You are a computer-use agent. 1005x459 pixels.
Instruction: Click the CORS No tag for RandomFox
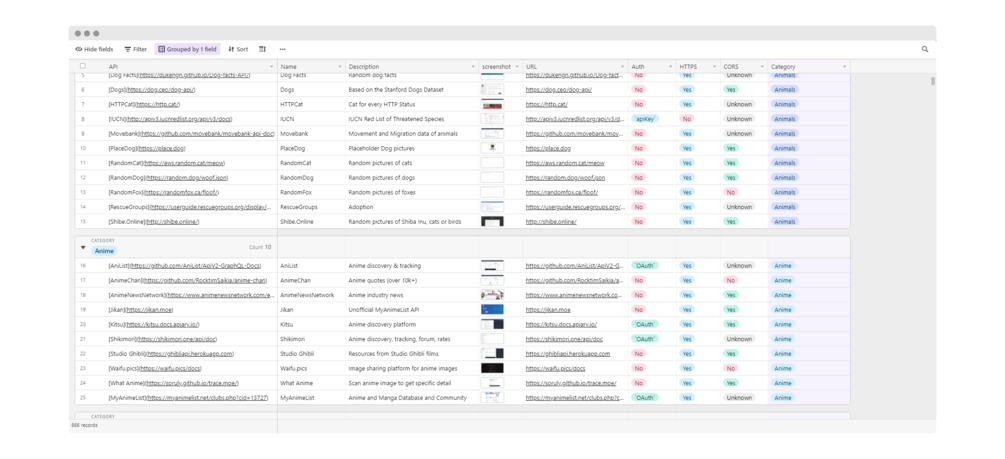tap(730, 192)
